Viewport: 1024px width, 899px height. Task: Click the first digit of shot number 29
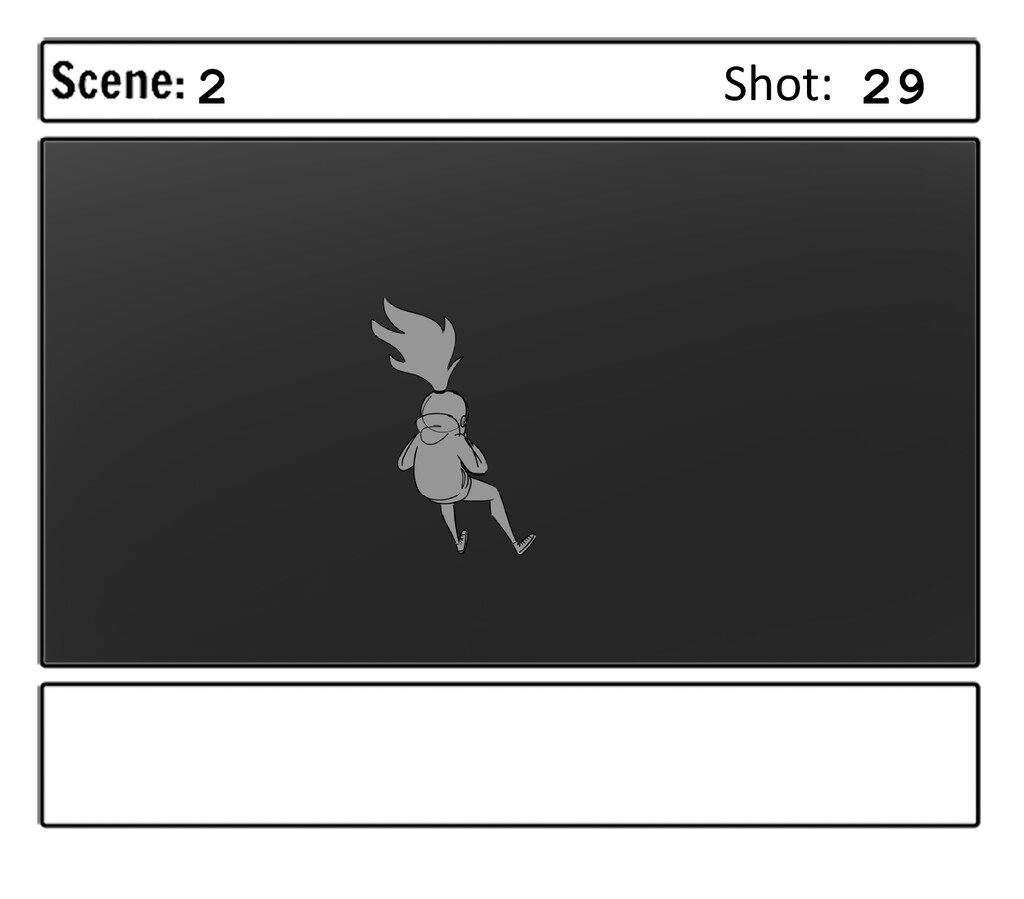tap(877, 87)
